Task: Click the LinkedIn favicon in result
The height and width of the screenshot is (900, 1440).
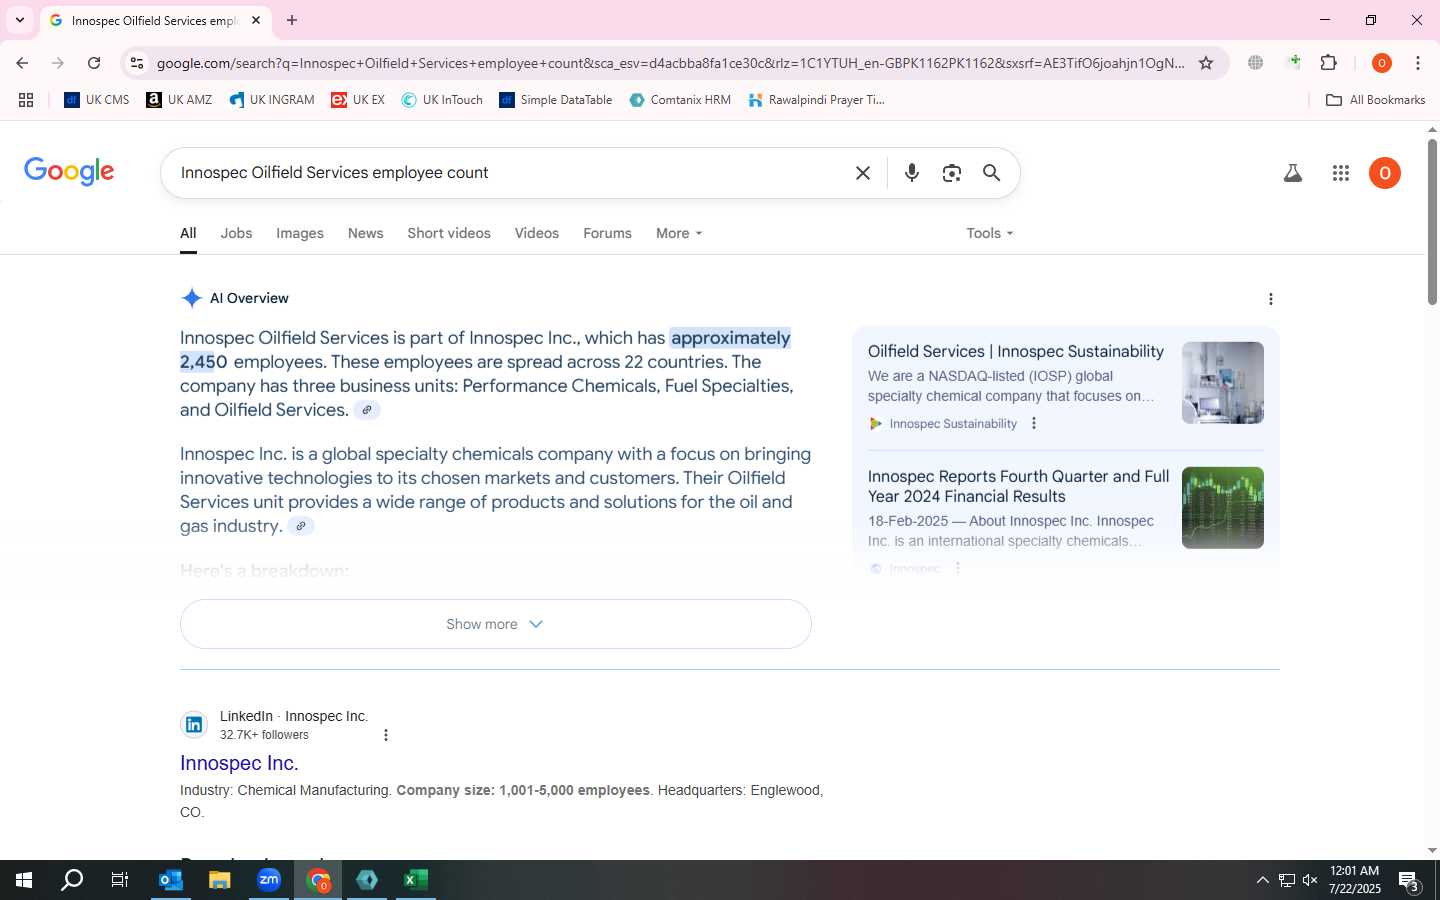Action: point(194,724)
